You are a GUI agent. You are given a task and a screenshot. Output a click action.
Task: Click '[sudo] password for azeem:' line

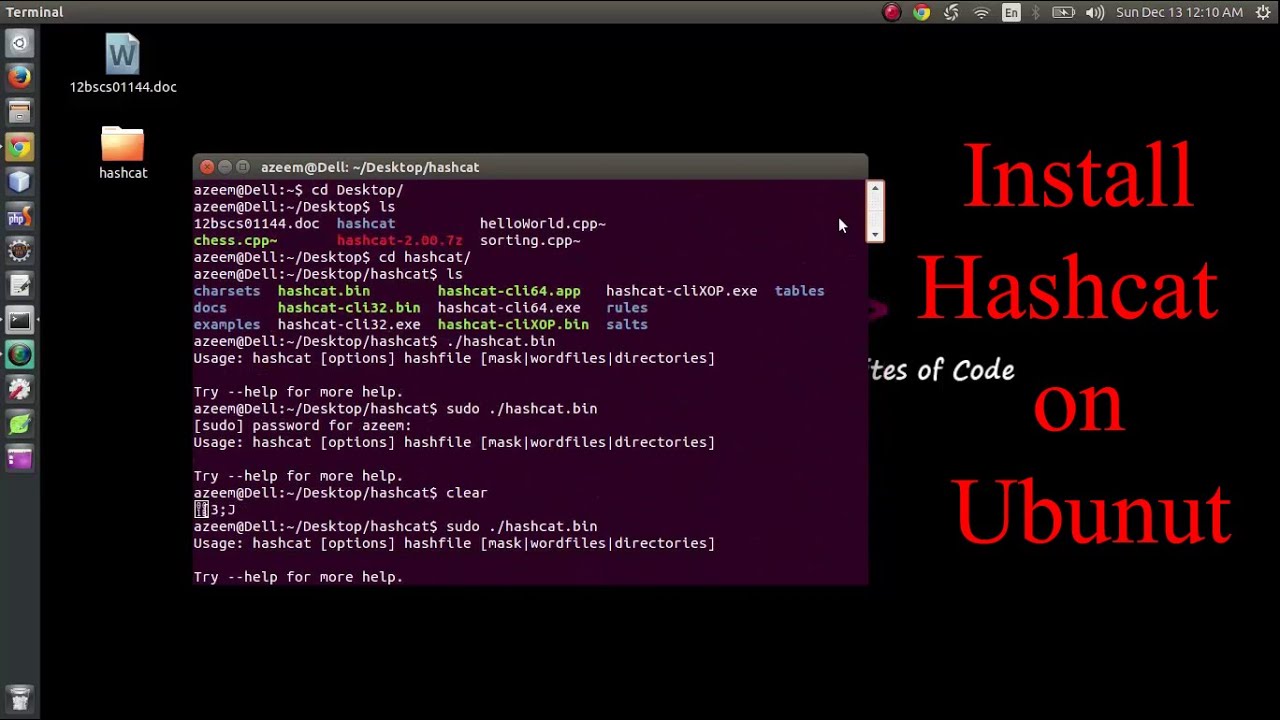click(x=303, y=426)
